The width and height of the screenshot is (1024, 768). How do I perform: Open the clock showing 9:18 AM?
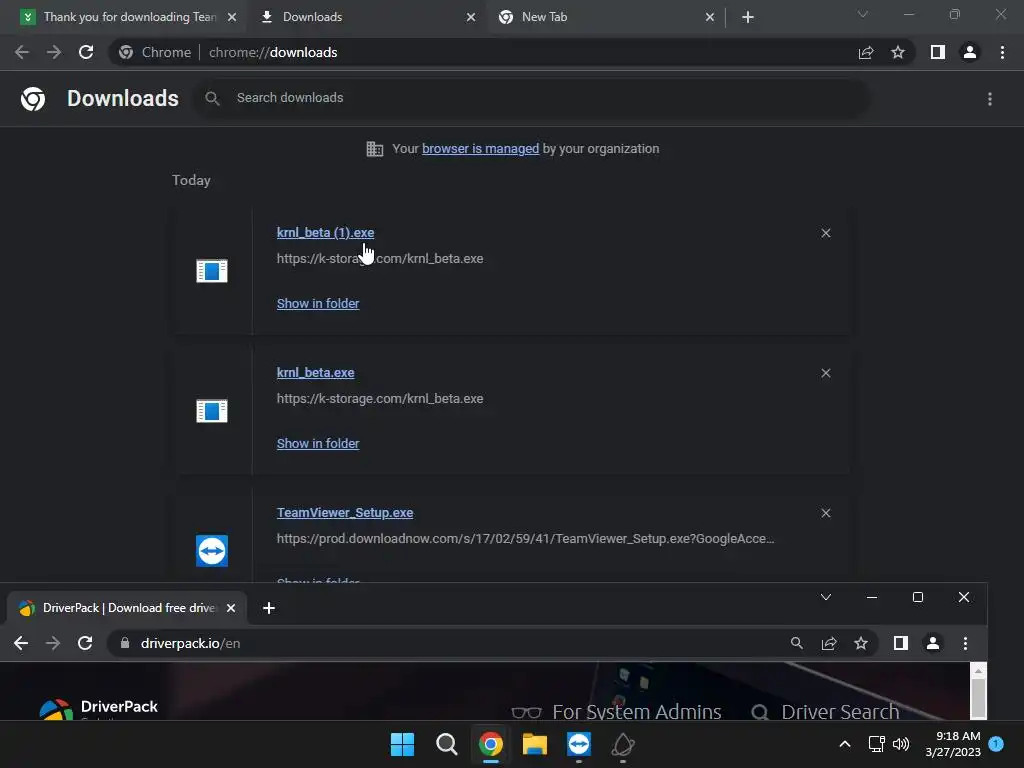pyautogui.click(x=953, y=744)
